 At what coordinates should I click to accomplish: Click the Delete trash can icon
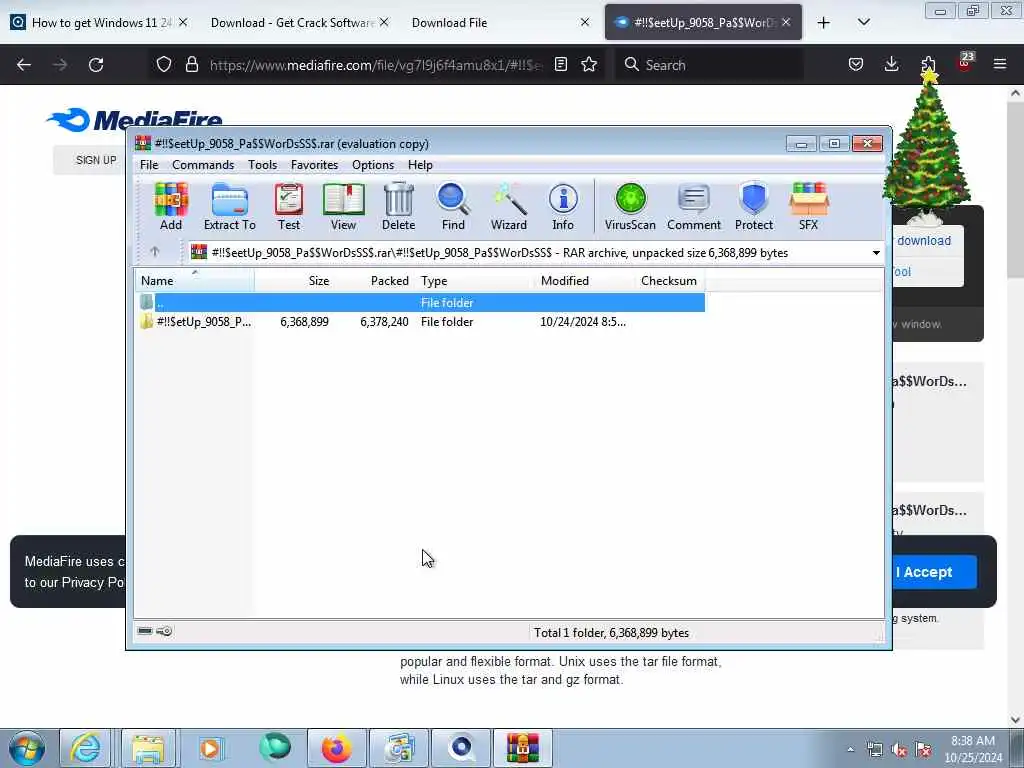[398, 206]
